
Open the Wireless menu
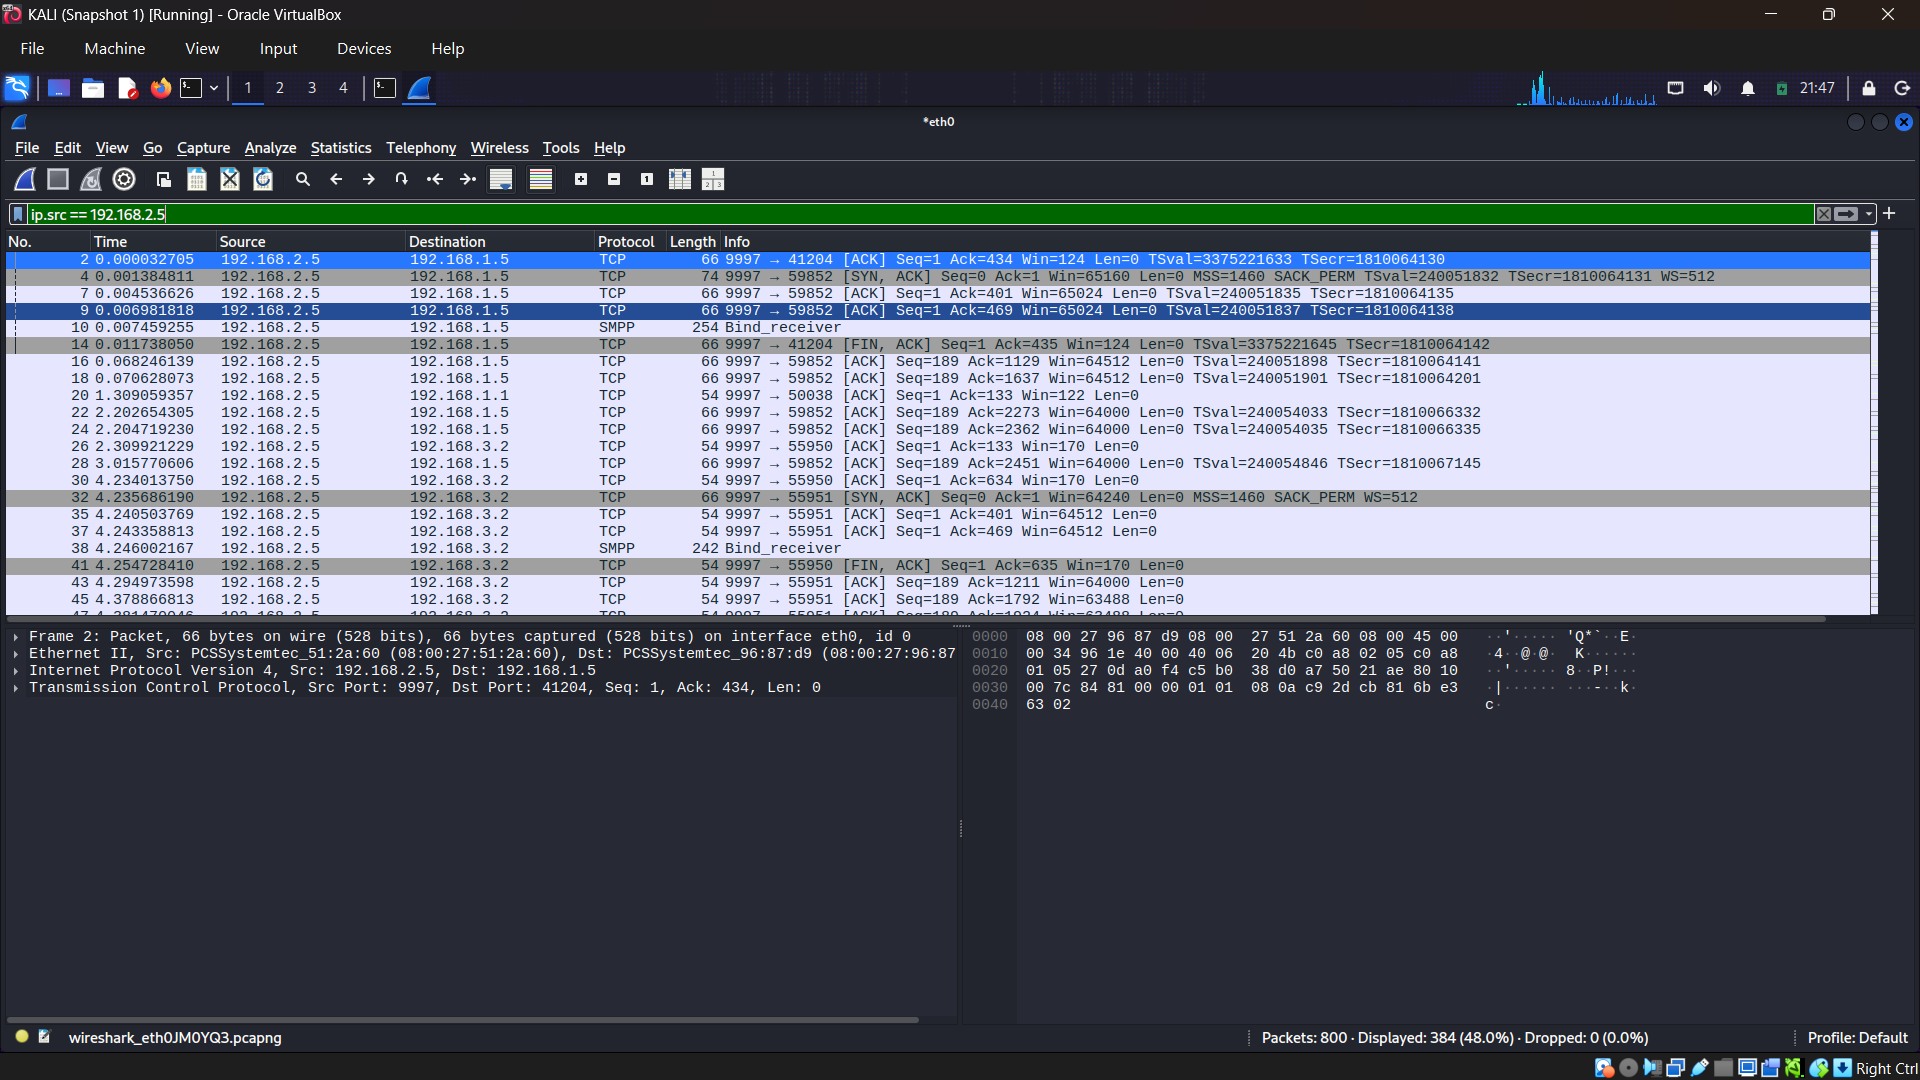[x=499, y=148]
